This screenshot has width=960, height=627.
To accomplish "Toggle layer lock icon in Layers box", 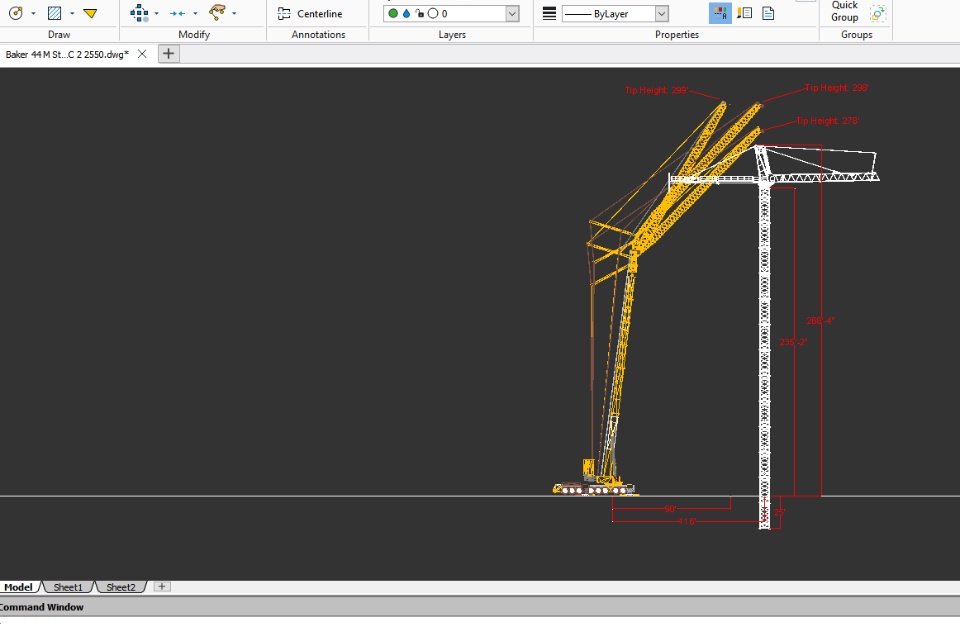I will [419, 14].
